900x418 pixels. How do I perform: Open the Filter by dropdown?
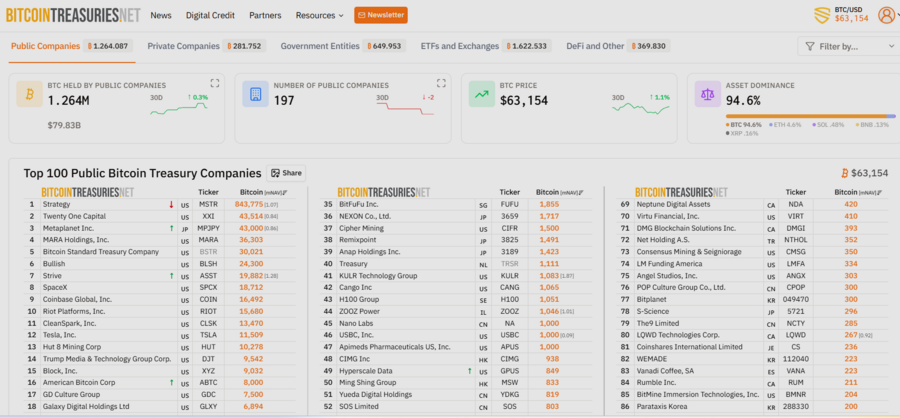click(848, 47)
